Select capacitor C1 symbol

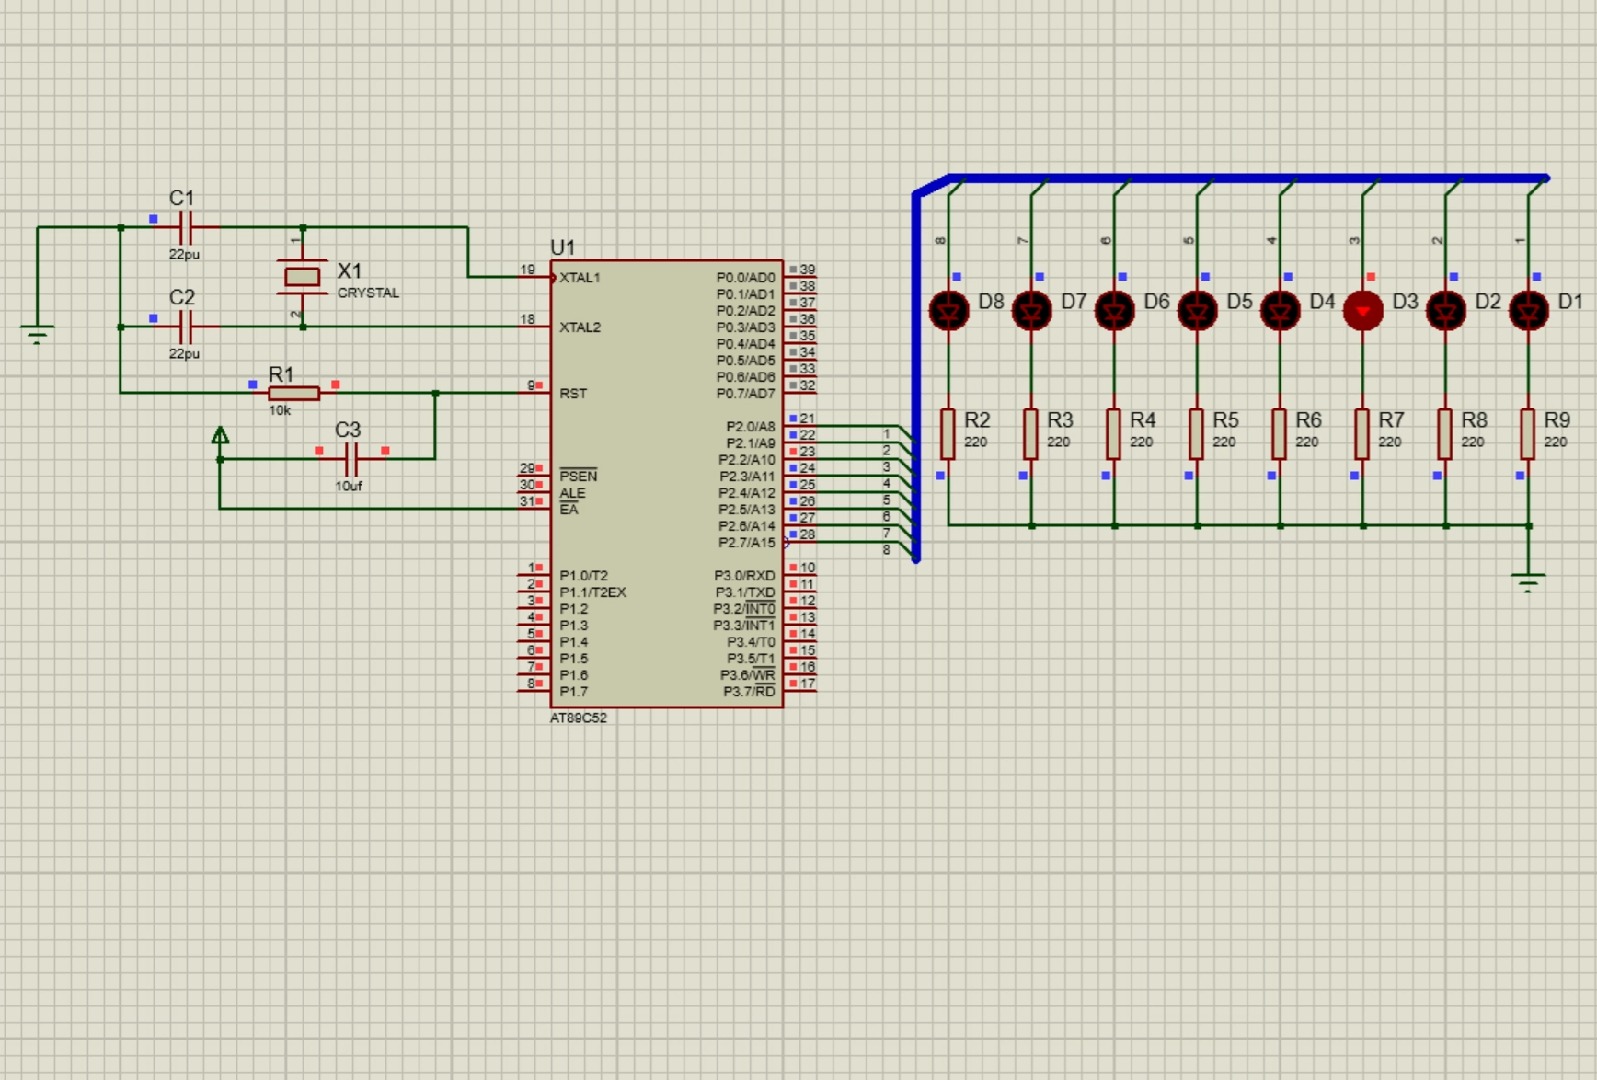pos(184,227)
